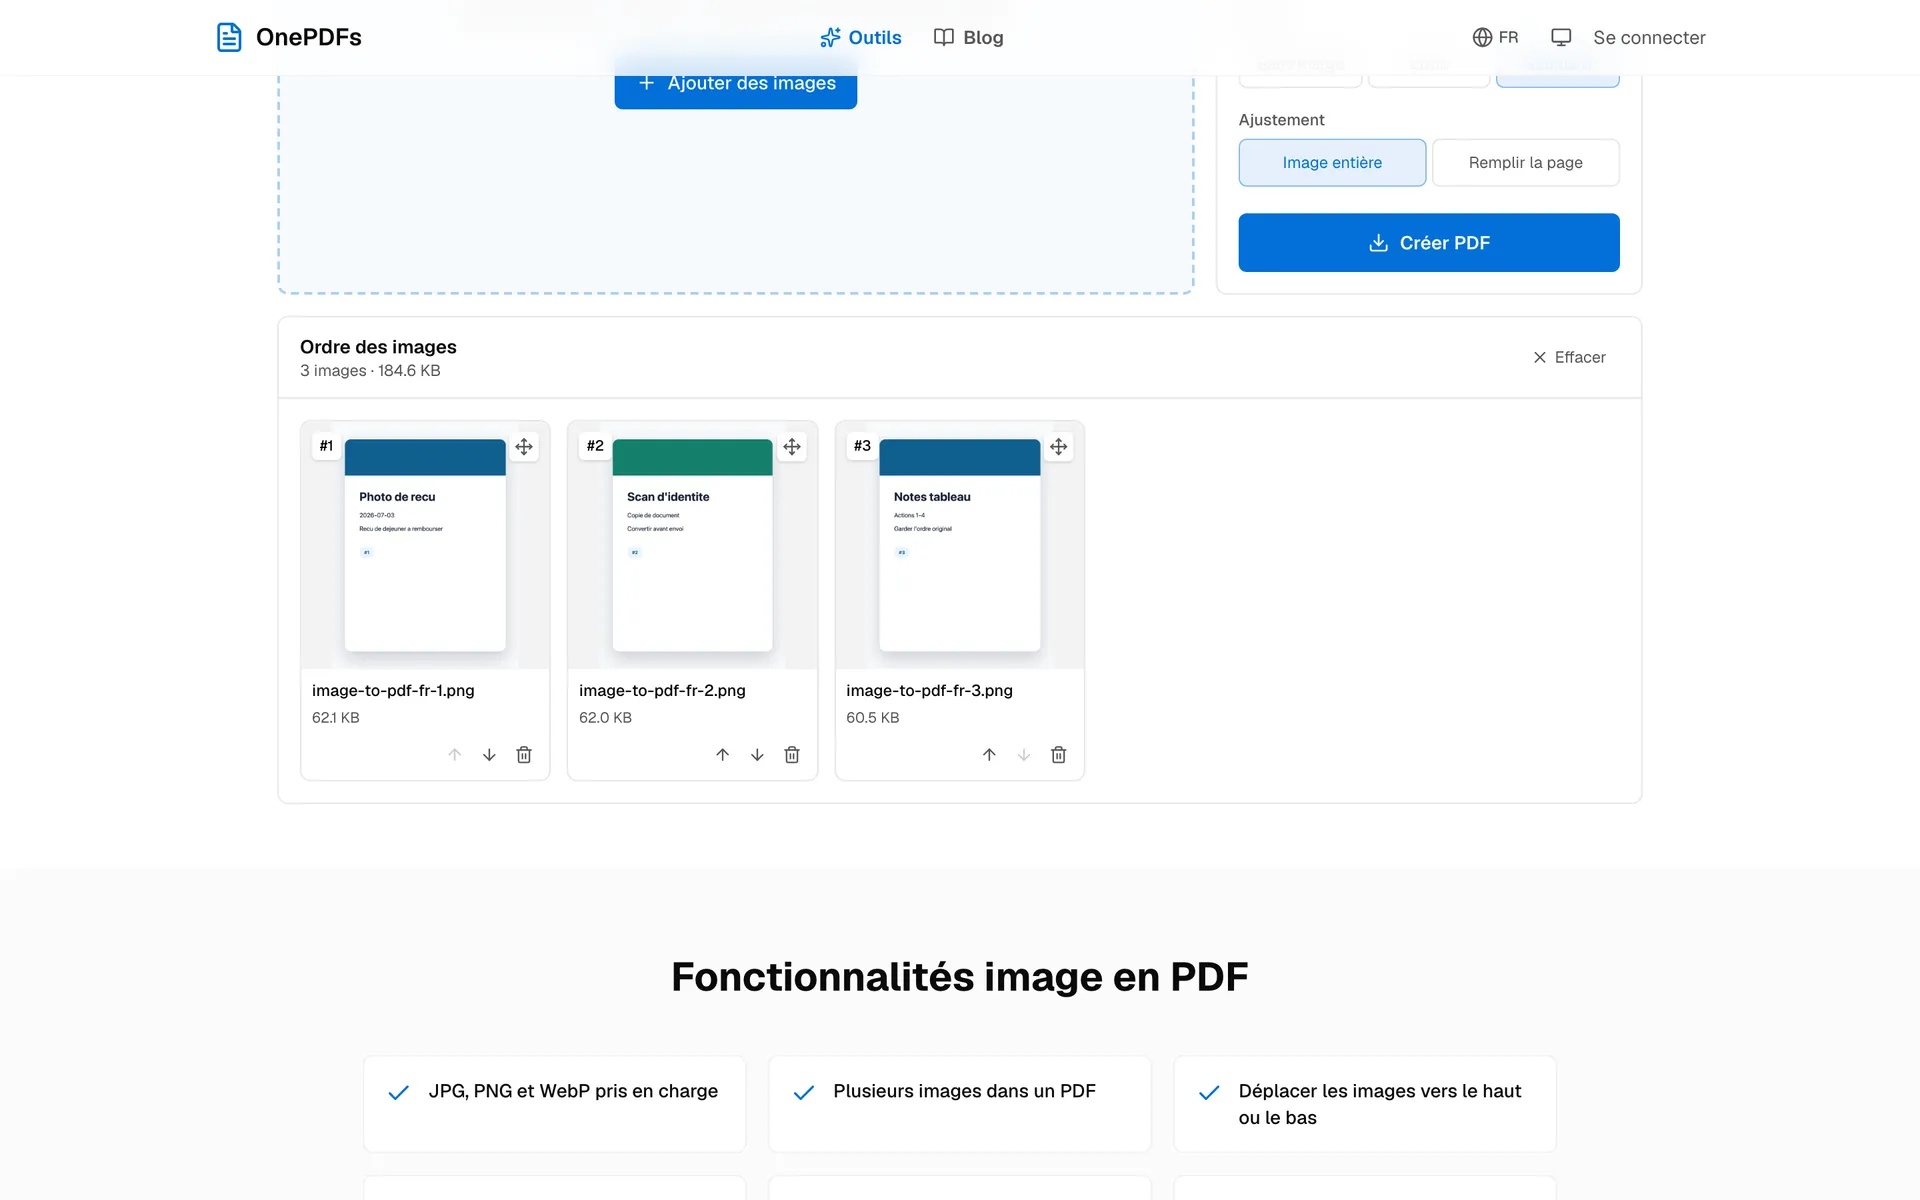Move image-to-pdf-fr-2.png down

[757, 755]
